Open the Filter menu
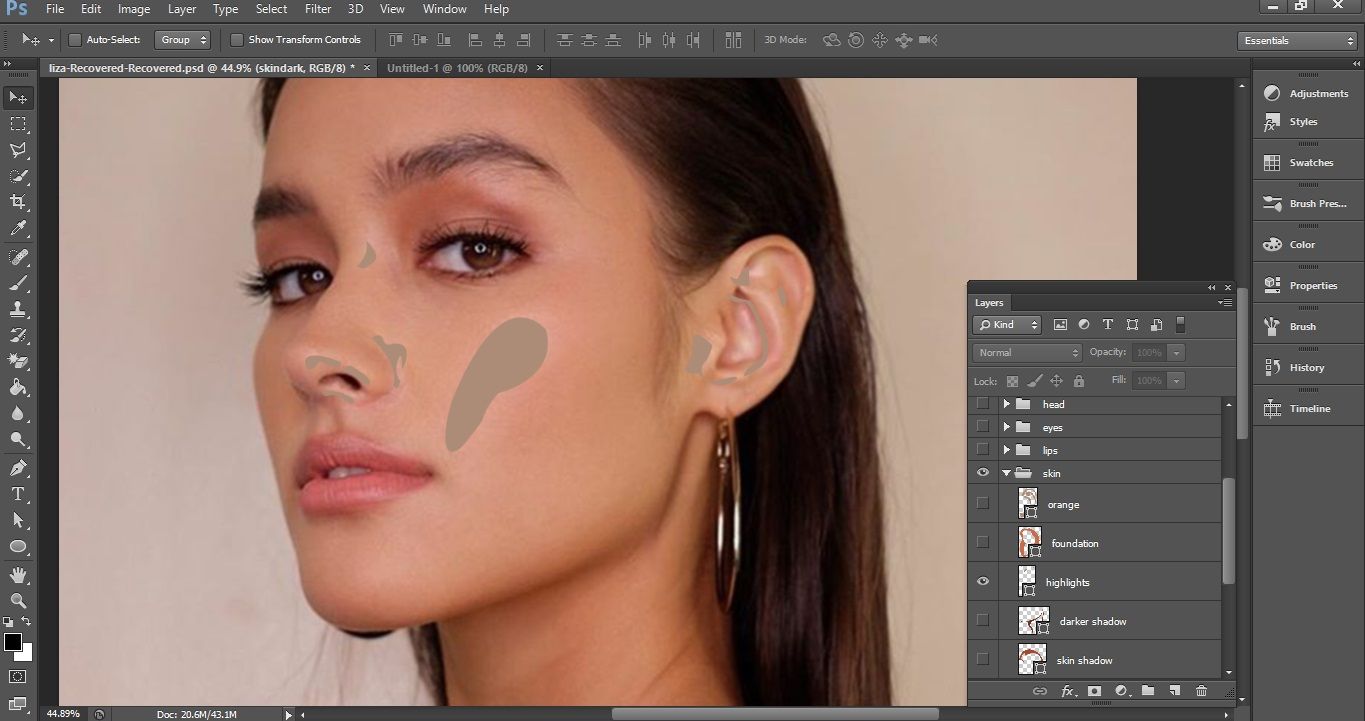The image size is (1365, 721). (x=318, y=9)
